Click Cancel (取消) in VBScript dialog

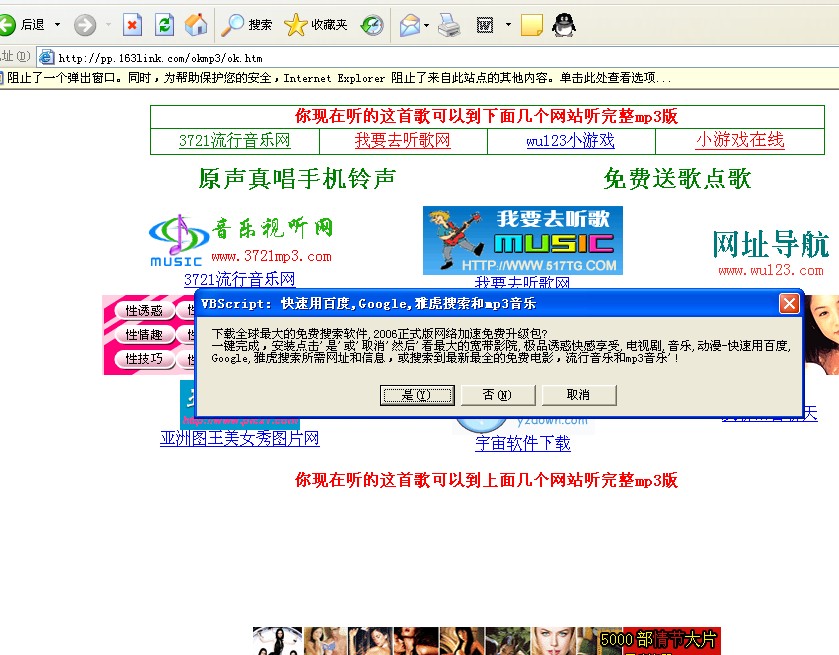click(x=578, y=395)
